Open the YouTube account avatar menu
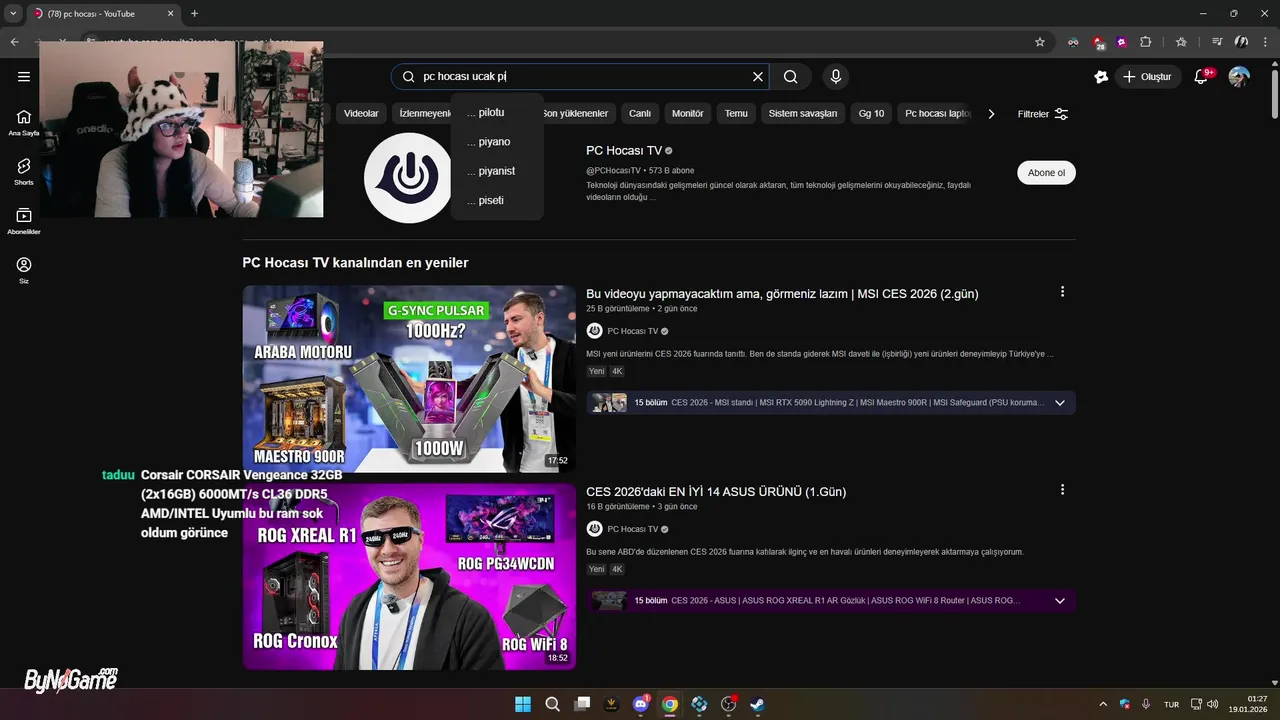Screen dimensions: 1280x720 pos(1239,77)
